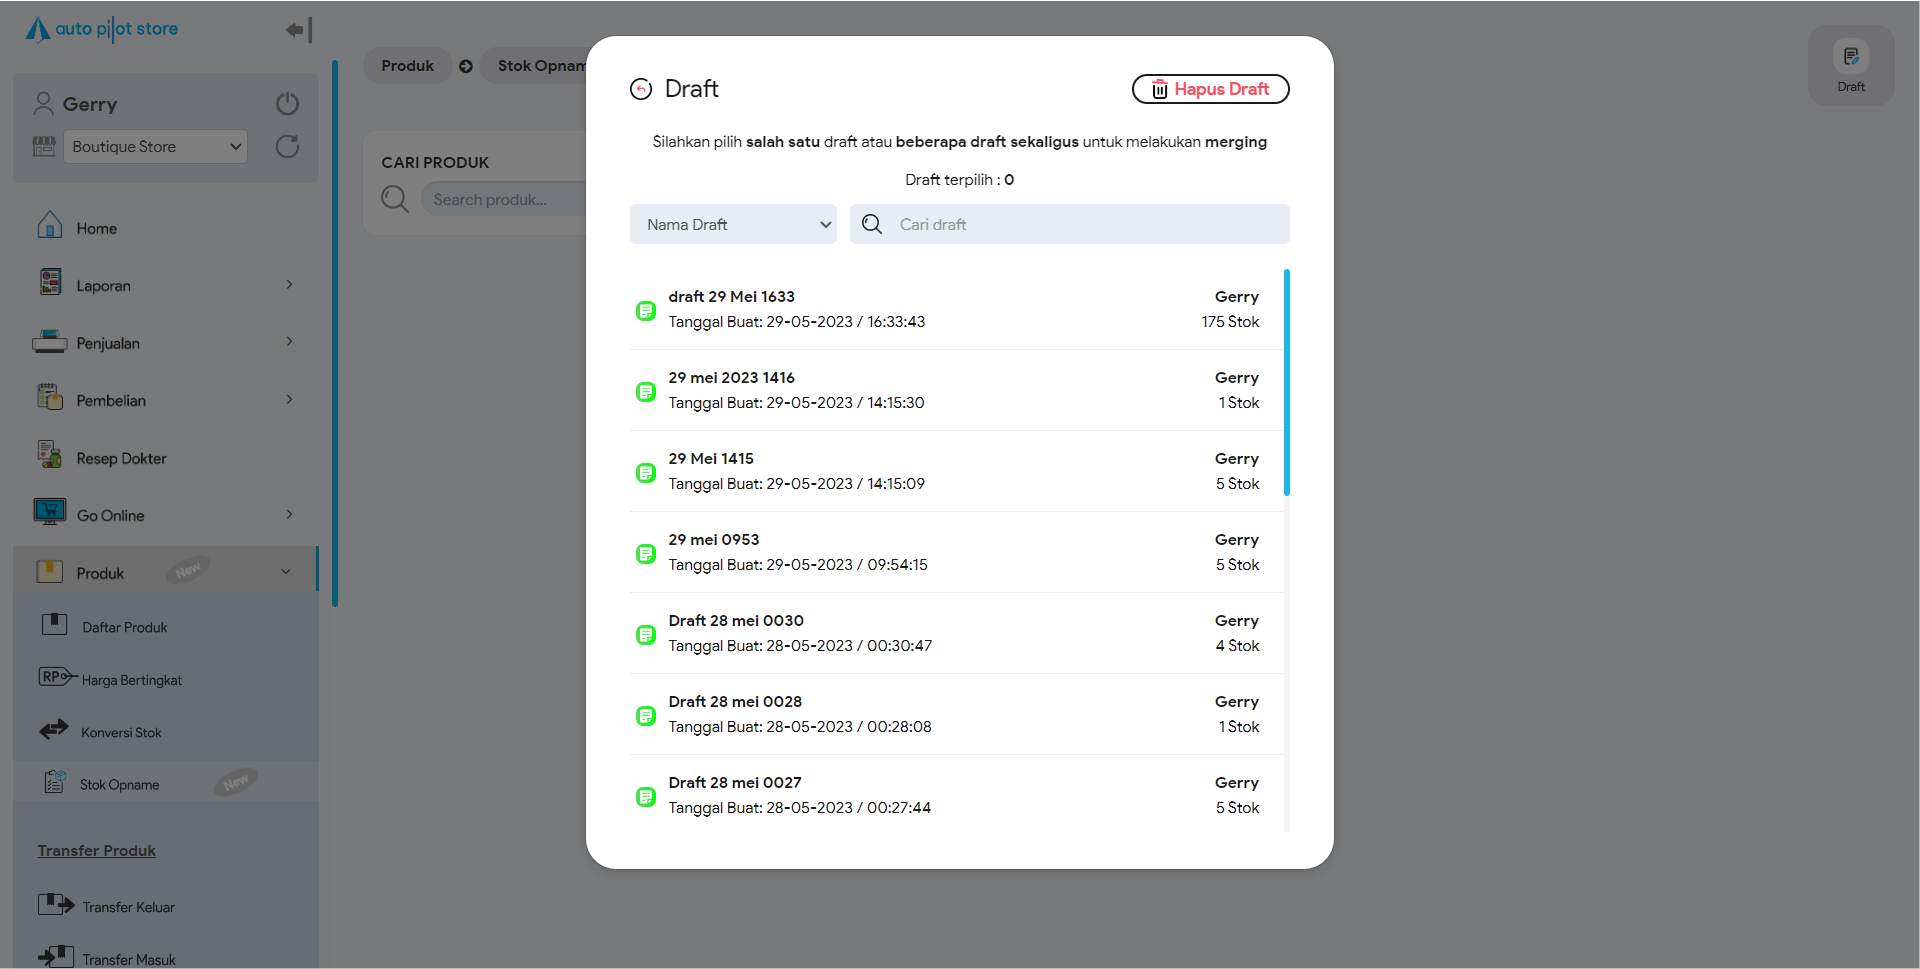Screen dimensions: 1920x969
Task: Click the Hapus Draft button
Action: 1210,89
